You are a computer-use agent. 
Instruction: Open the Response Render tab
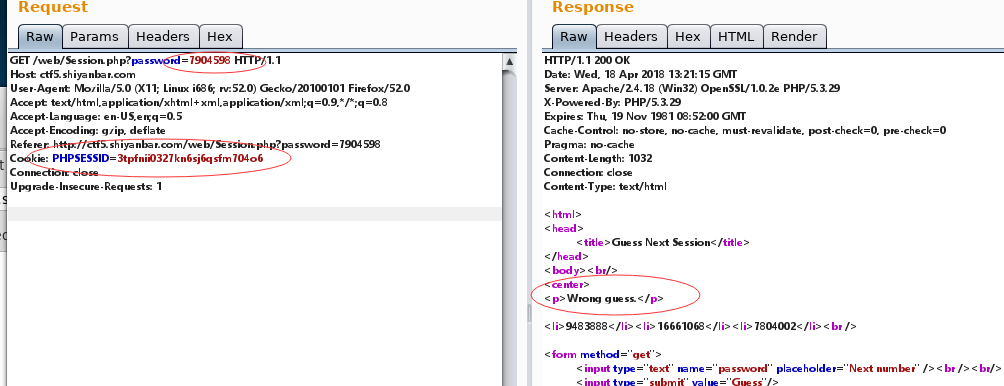click(795, 36)
